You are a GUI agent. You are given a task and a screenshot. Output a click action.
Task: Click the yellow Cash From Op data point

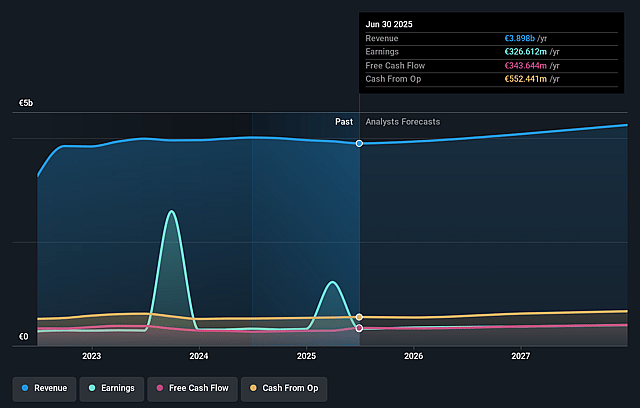(359, 317)
